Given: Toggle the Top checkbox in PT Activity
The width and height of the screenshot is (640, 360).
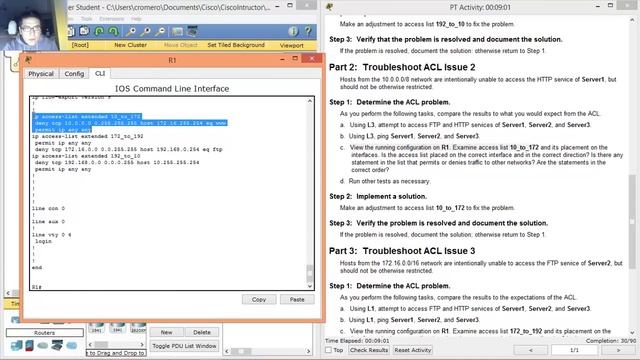Looking at the screenshot, I should (328, 350).
